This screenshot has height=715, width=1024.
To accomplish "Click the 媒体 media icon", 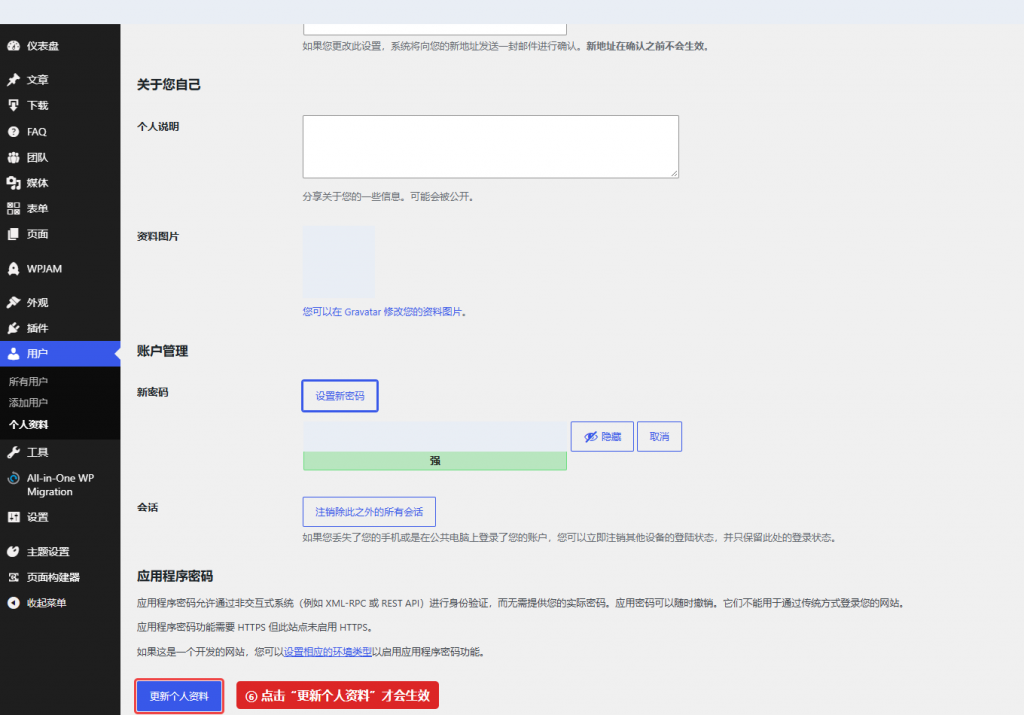I will tap(13, 183).
